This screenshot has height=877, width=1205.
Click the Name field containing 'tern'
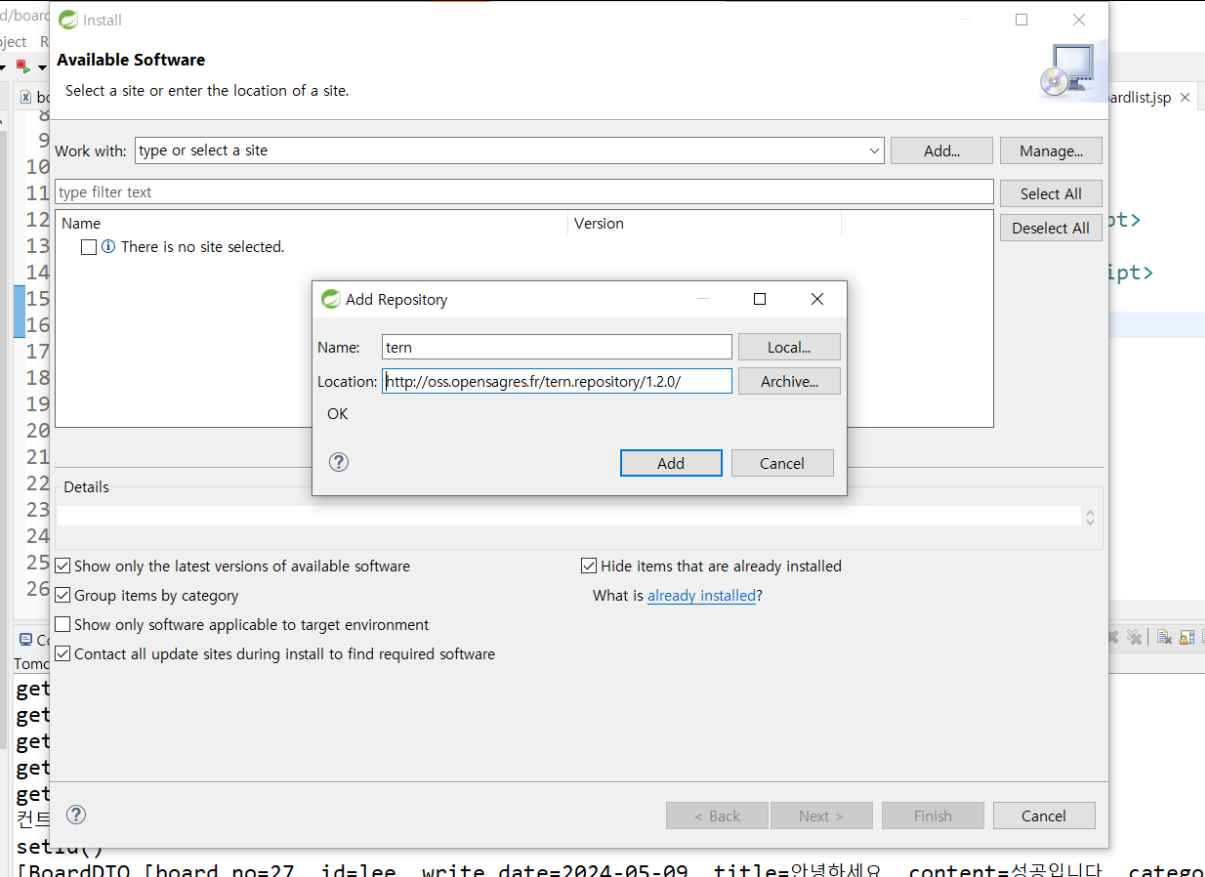point(557,347)
